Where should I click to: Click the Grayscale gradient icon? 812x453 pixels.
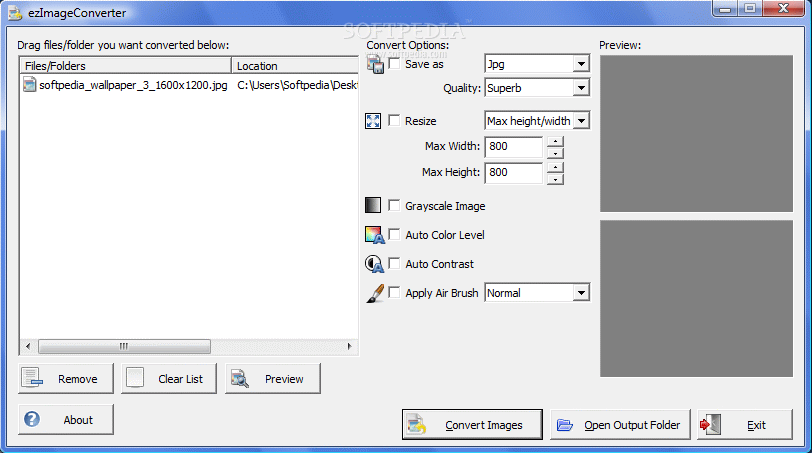373,205
